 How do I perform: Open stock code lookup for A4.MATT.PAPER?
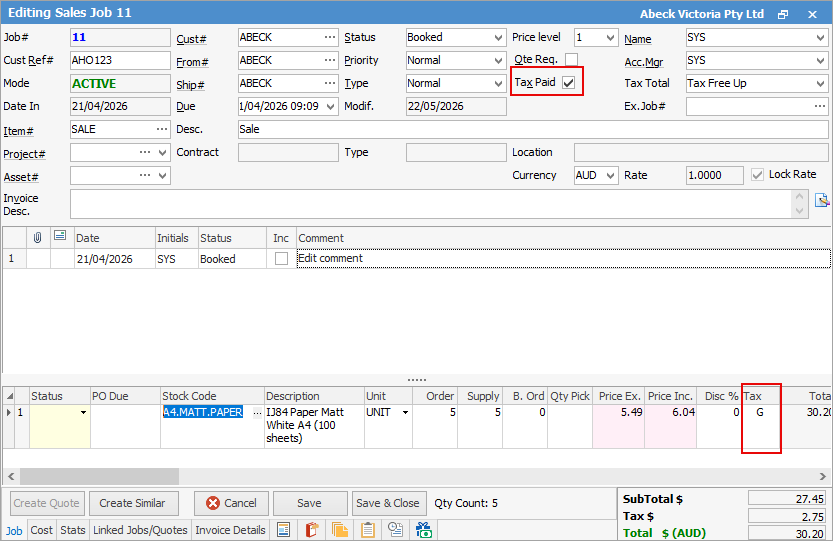click(x=257, y=413)
